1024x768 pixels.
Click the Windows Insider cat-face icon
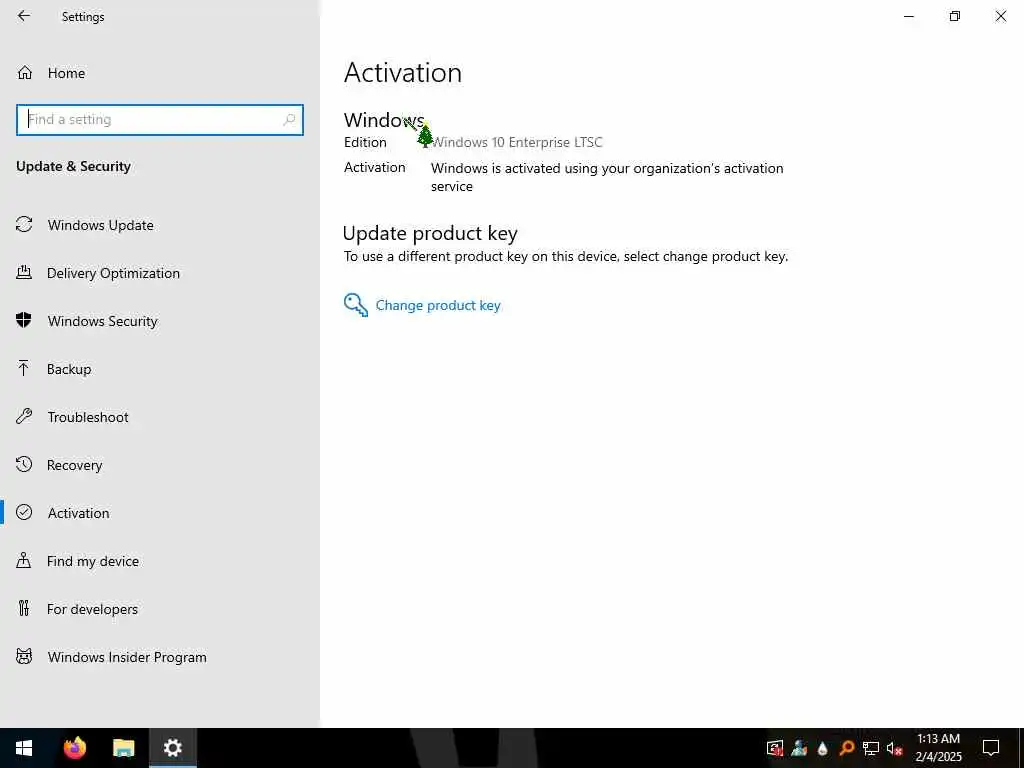coord(24,656)
